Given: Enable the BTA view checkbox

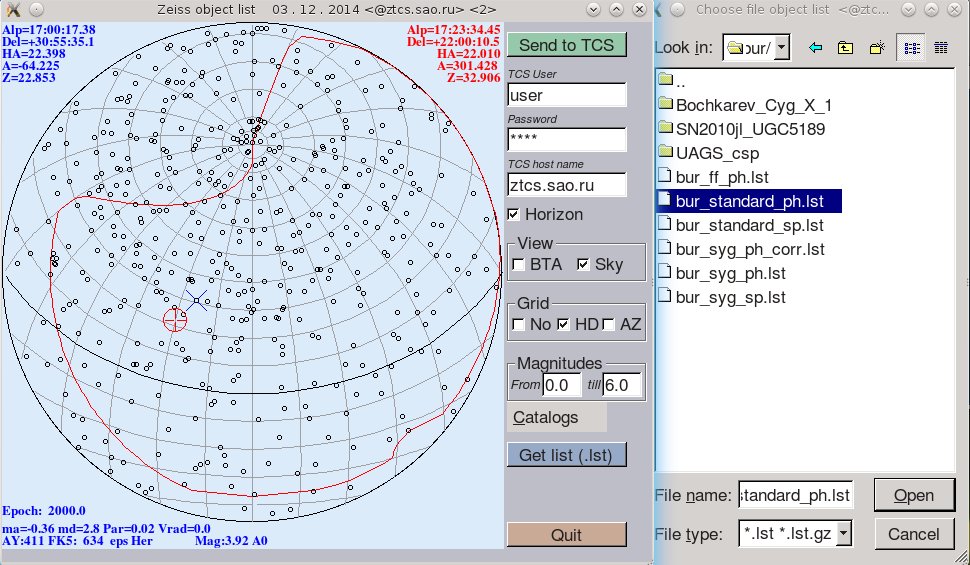Looking at the screenshot, I should coord(518,265).
